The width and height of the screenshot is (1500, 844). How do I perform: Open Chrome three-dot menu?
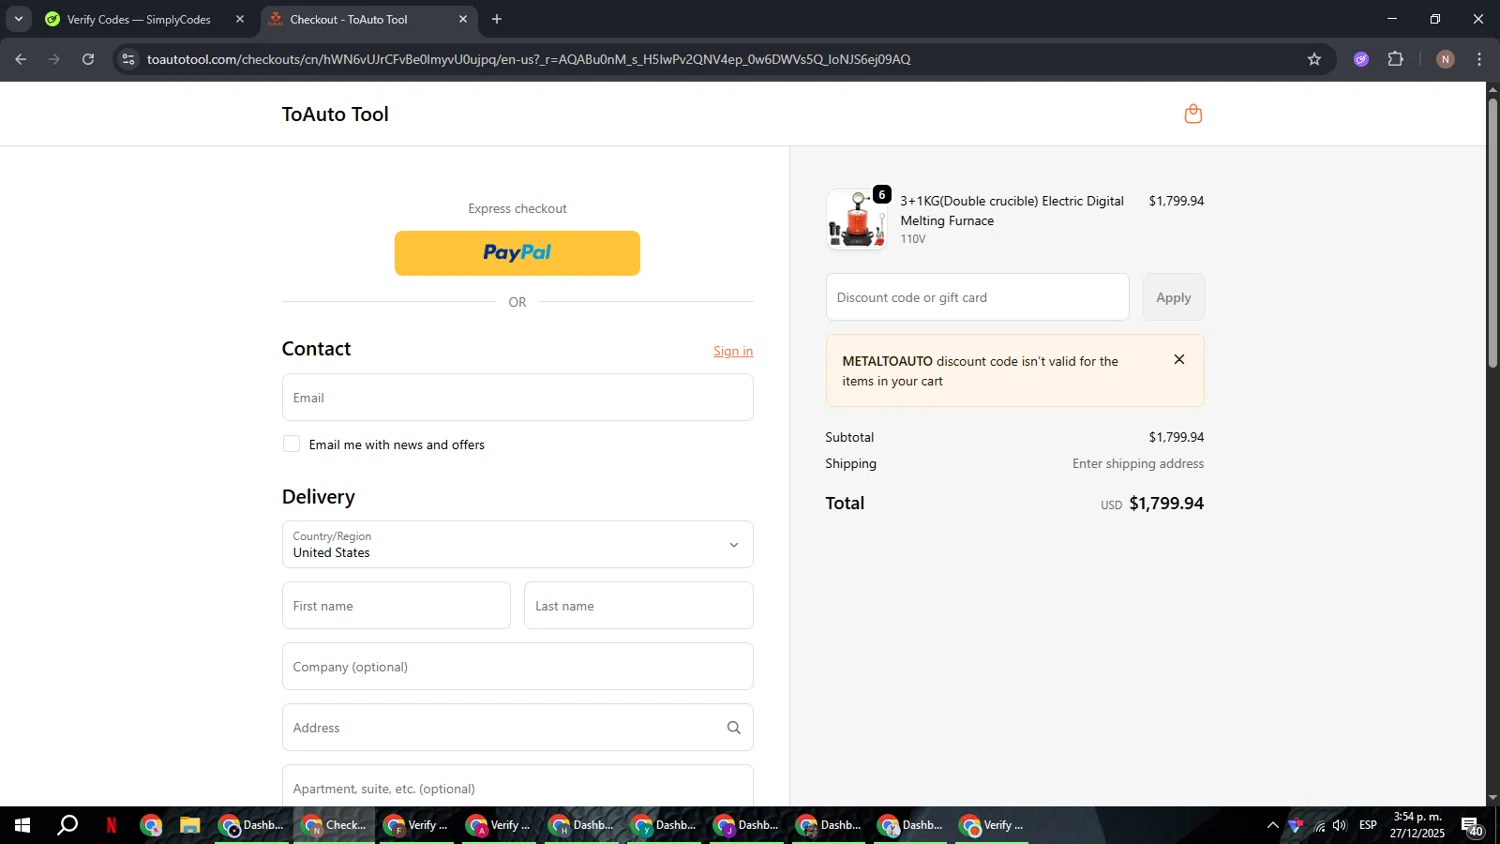coord(1479,59)
